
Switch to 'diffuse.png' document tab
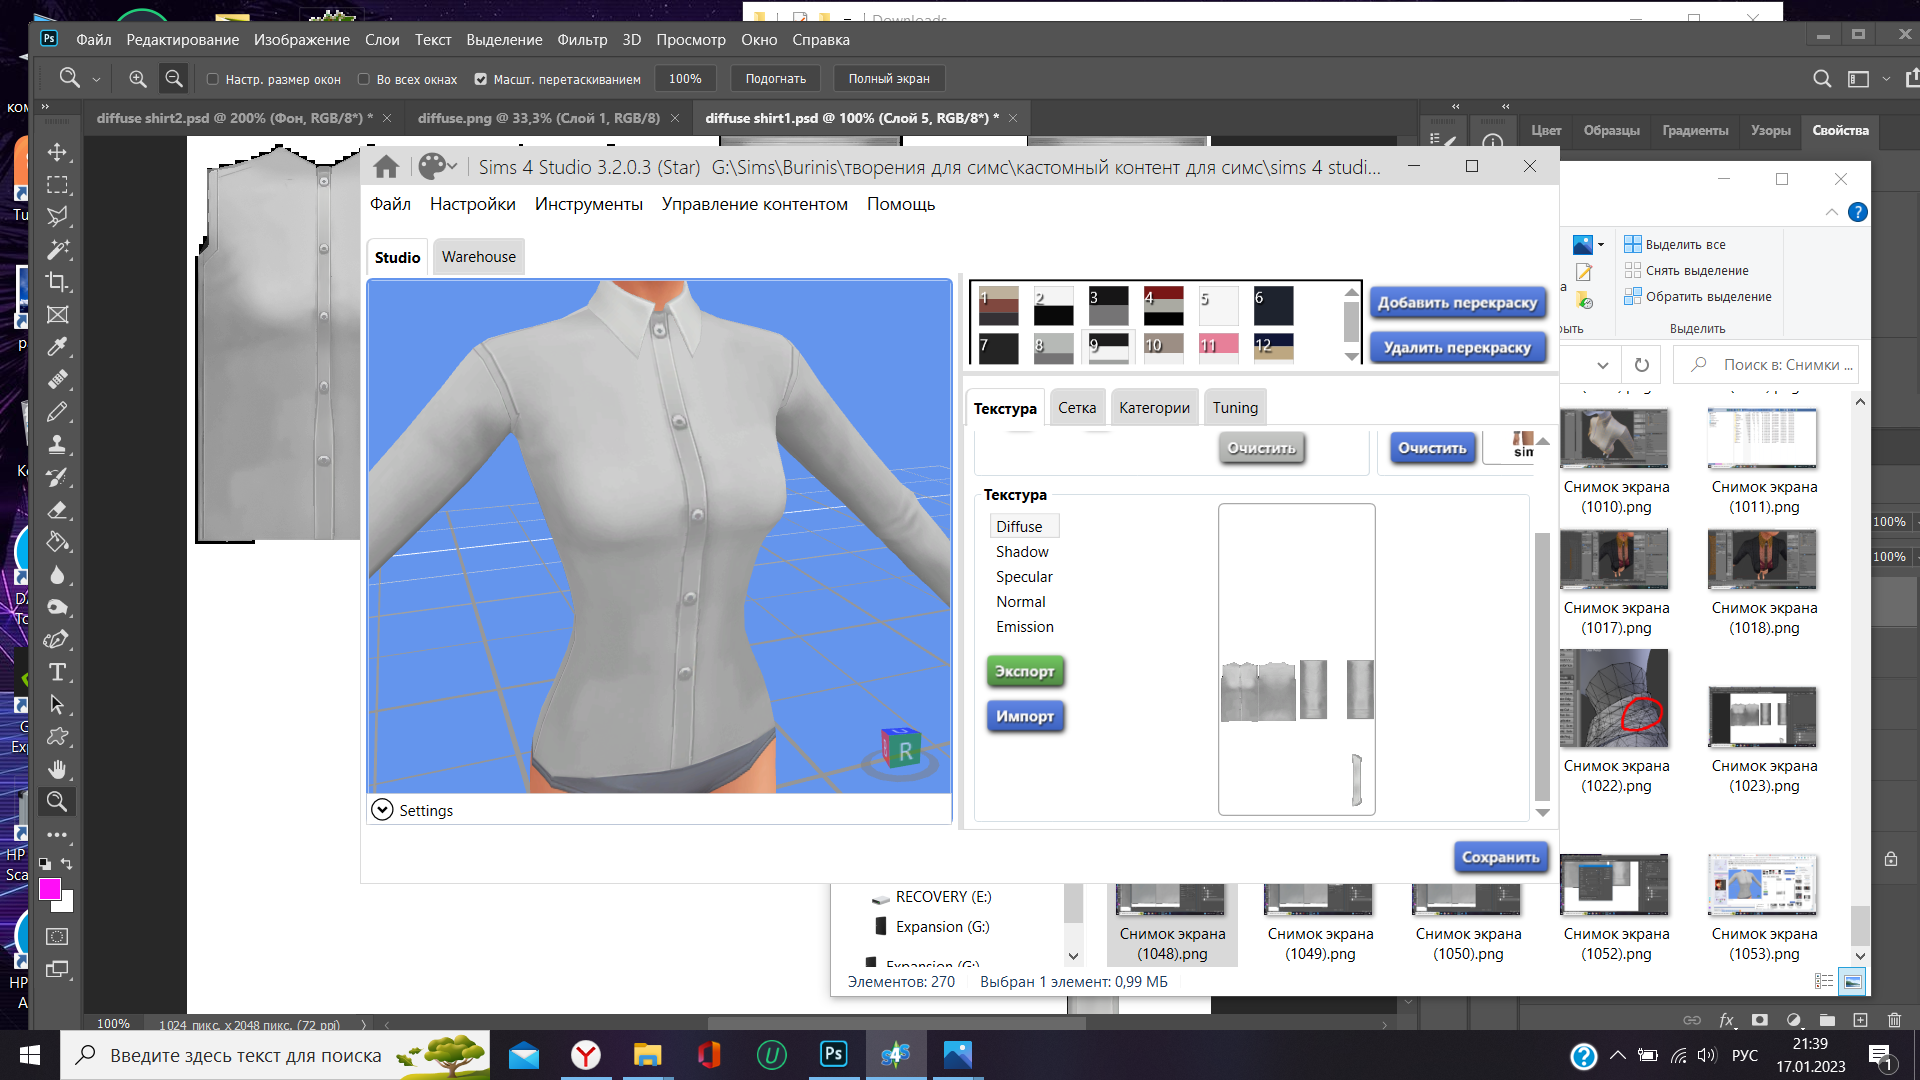tap(538, 118)
